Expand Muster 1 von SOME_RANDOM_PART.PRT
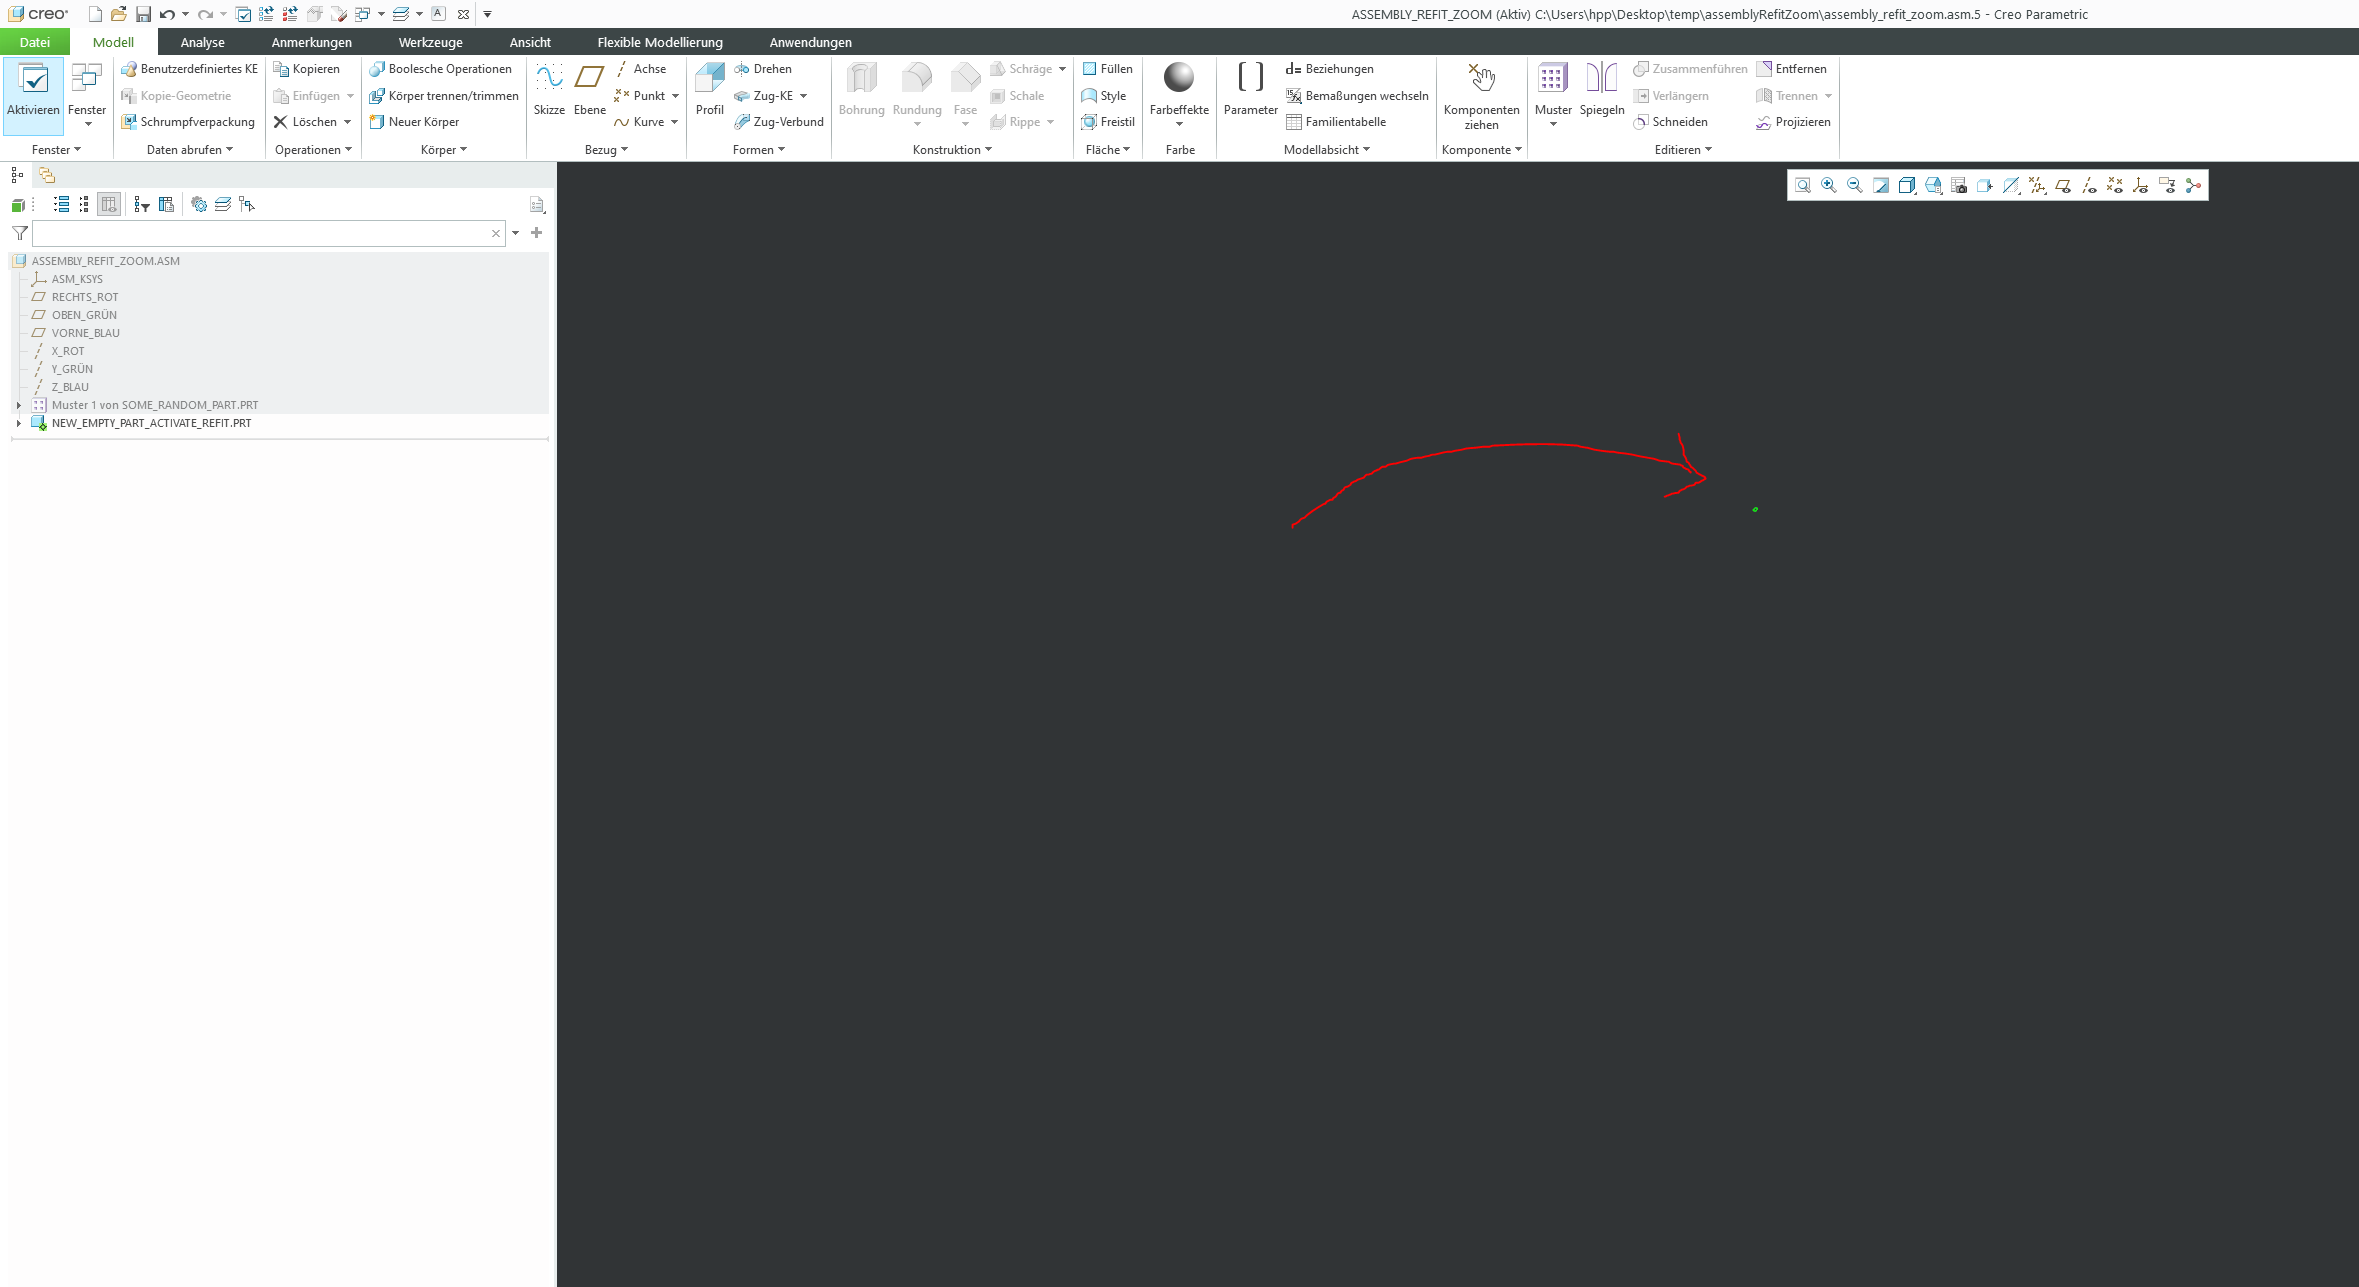 pyautogui.click(x=18, y=404)
